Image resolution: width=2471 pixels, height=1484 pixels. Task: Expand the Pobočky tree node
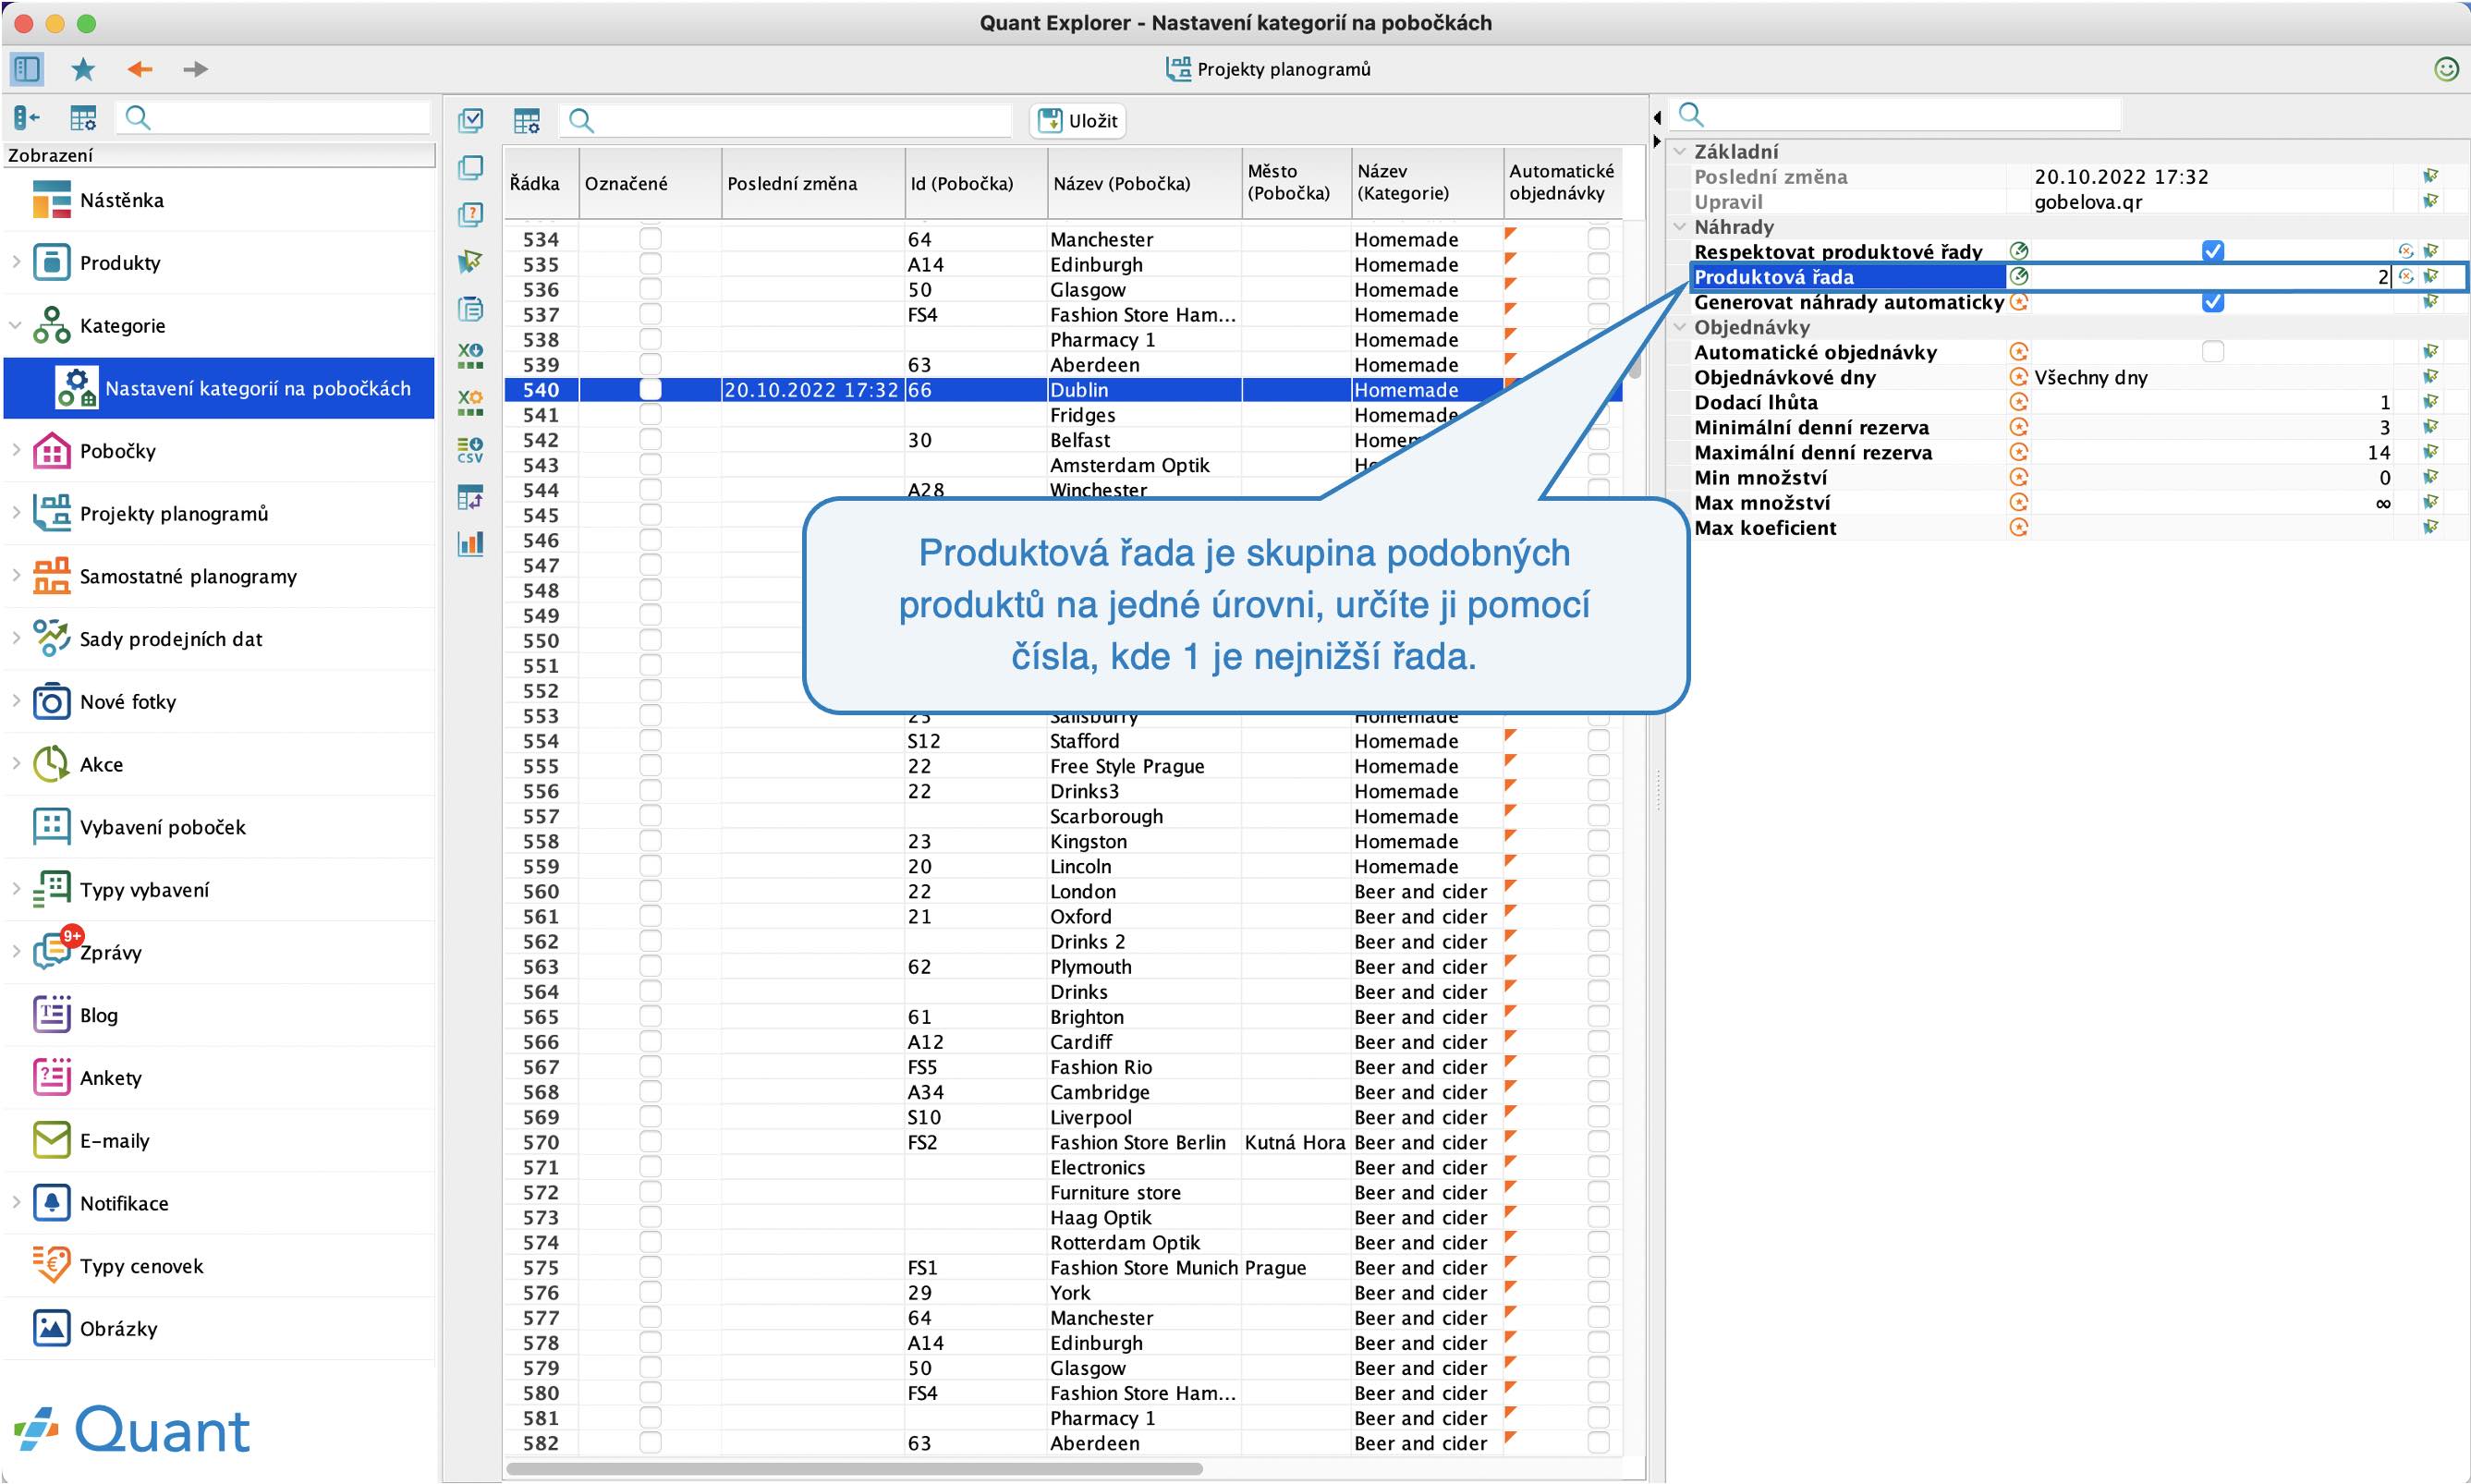(x=16, y=450)
